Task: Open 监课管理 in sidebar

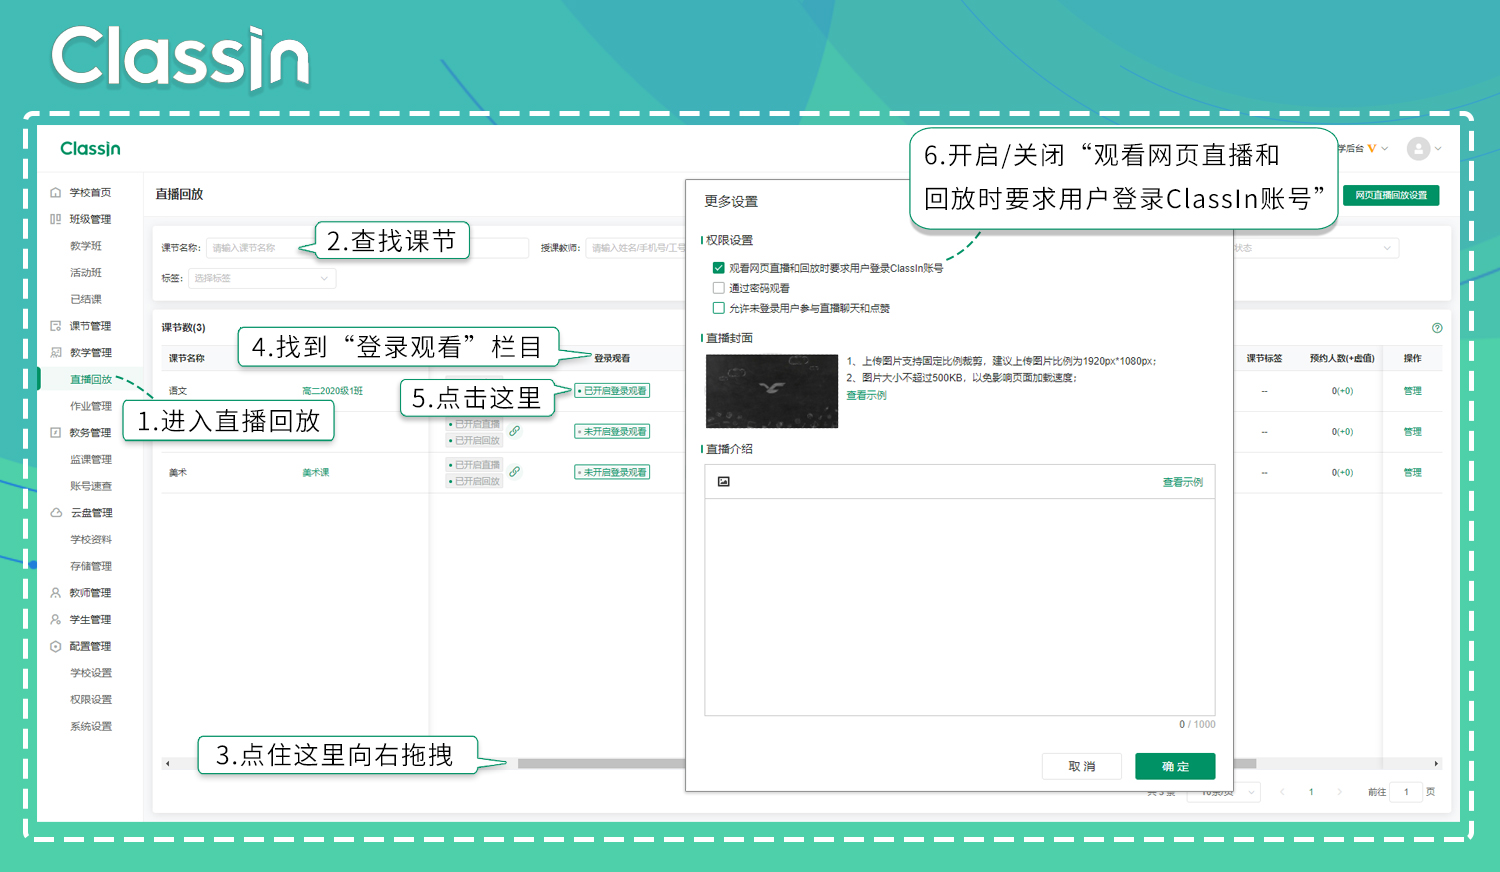Action: pos(91,460)
